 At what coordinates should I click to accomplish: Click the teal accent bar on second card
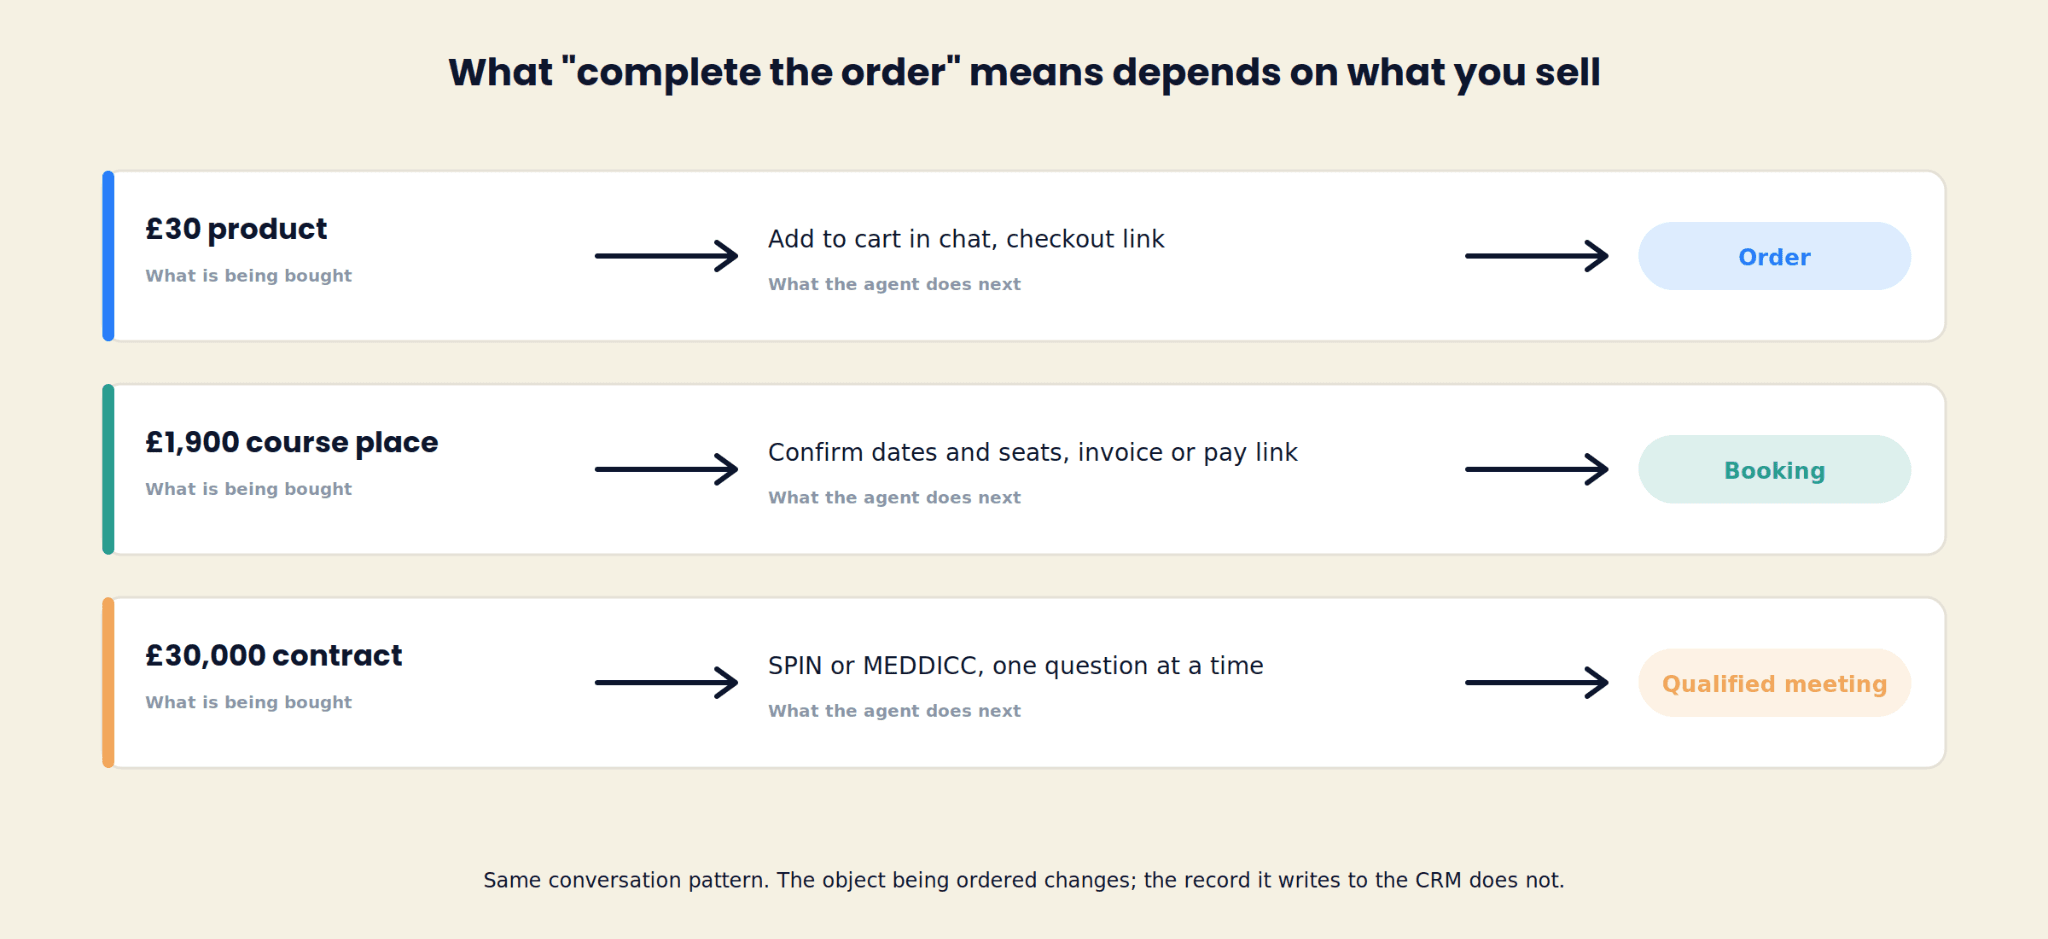pos(108,469)
